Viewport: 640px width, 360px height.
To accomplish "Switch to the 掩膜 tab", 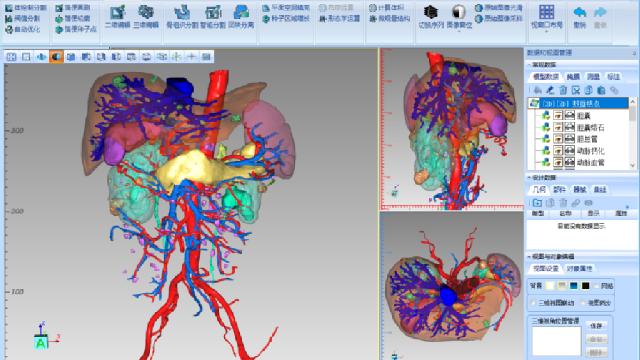I will coord(573,77).
